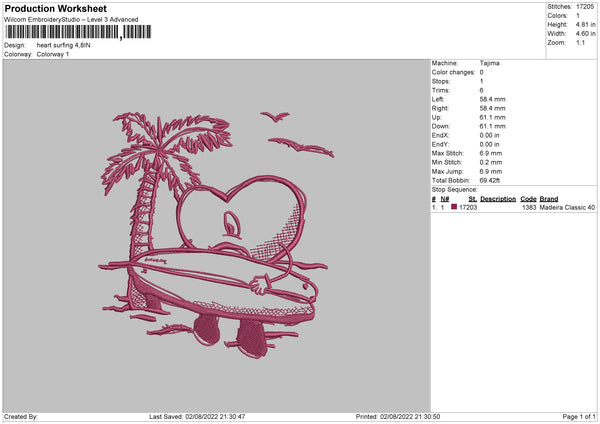Select the Code column header

coord(528,199)
